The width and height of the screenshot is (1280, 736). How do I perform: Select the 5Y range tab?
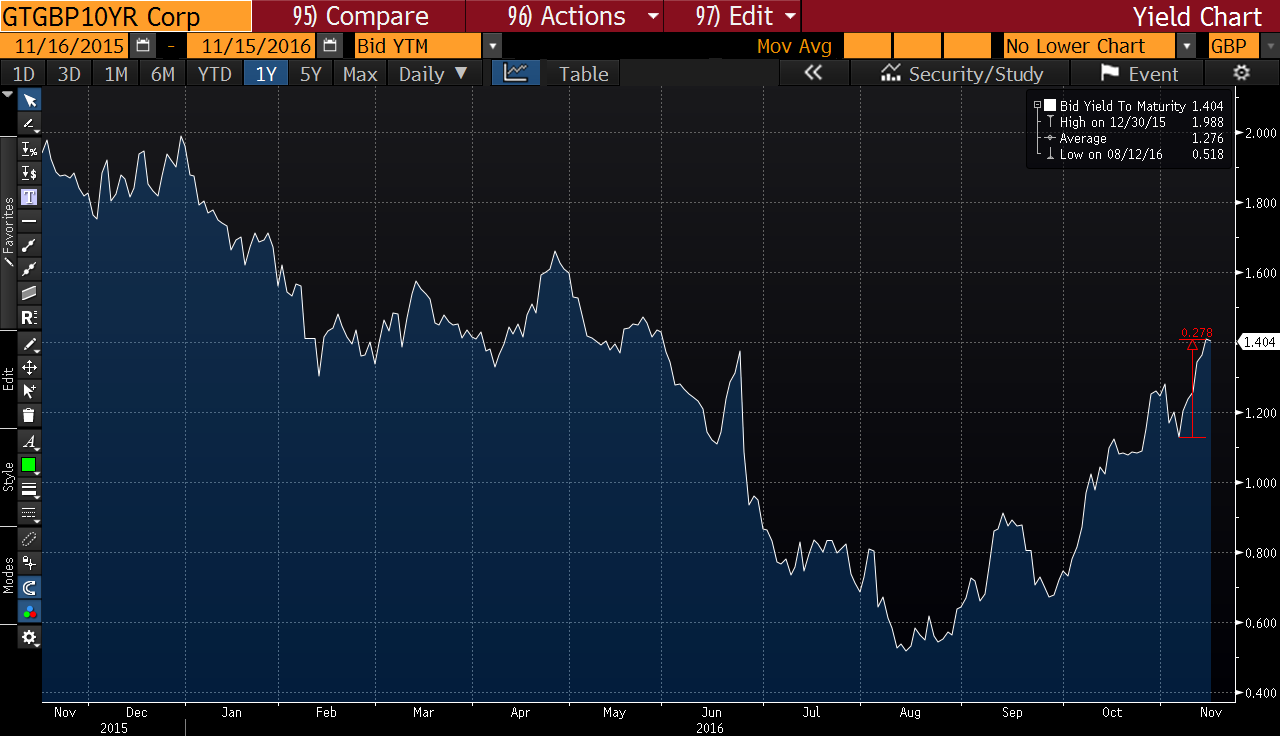tap(311, 73)
